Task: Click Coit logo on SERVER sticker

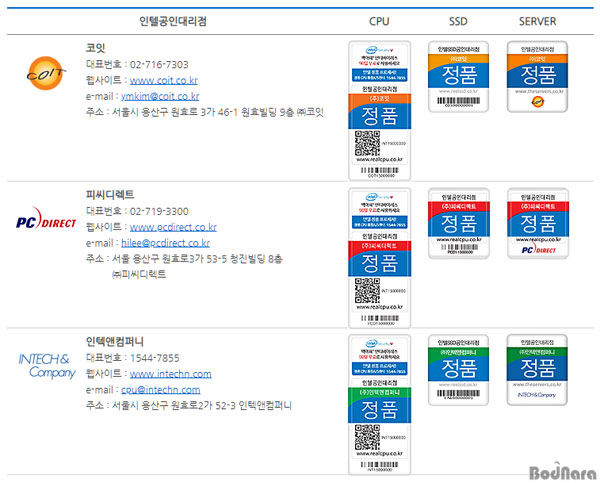Action: pos(538,102)
